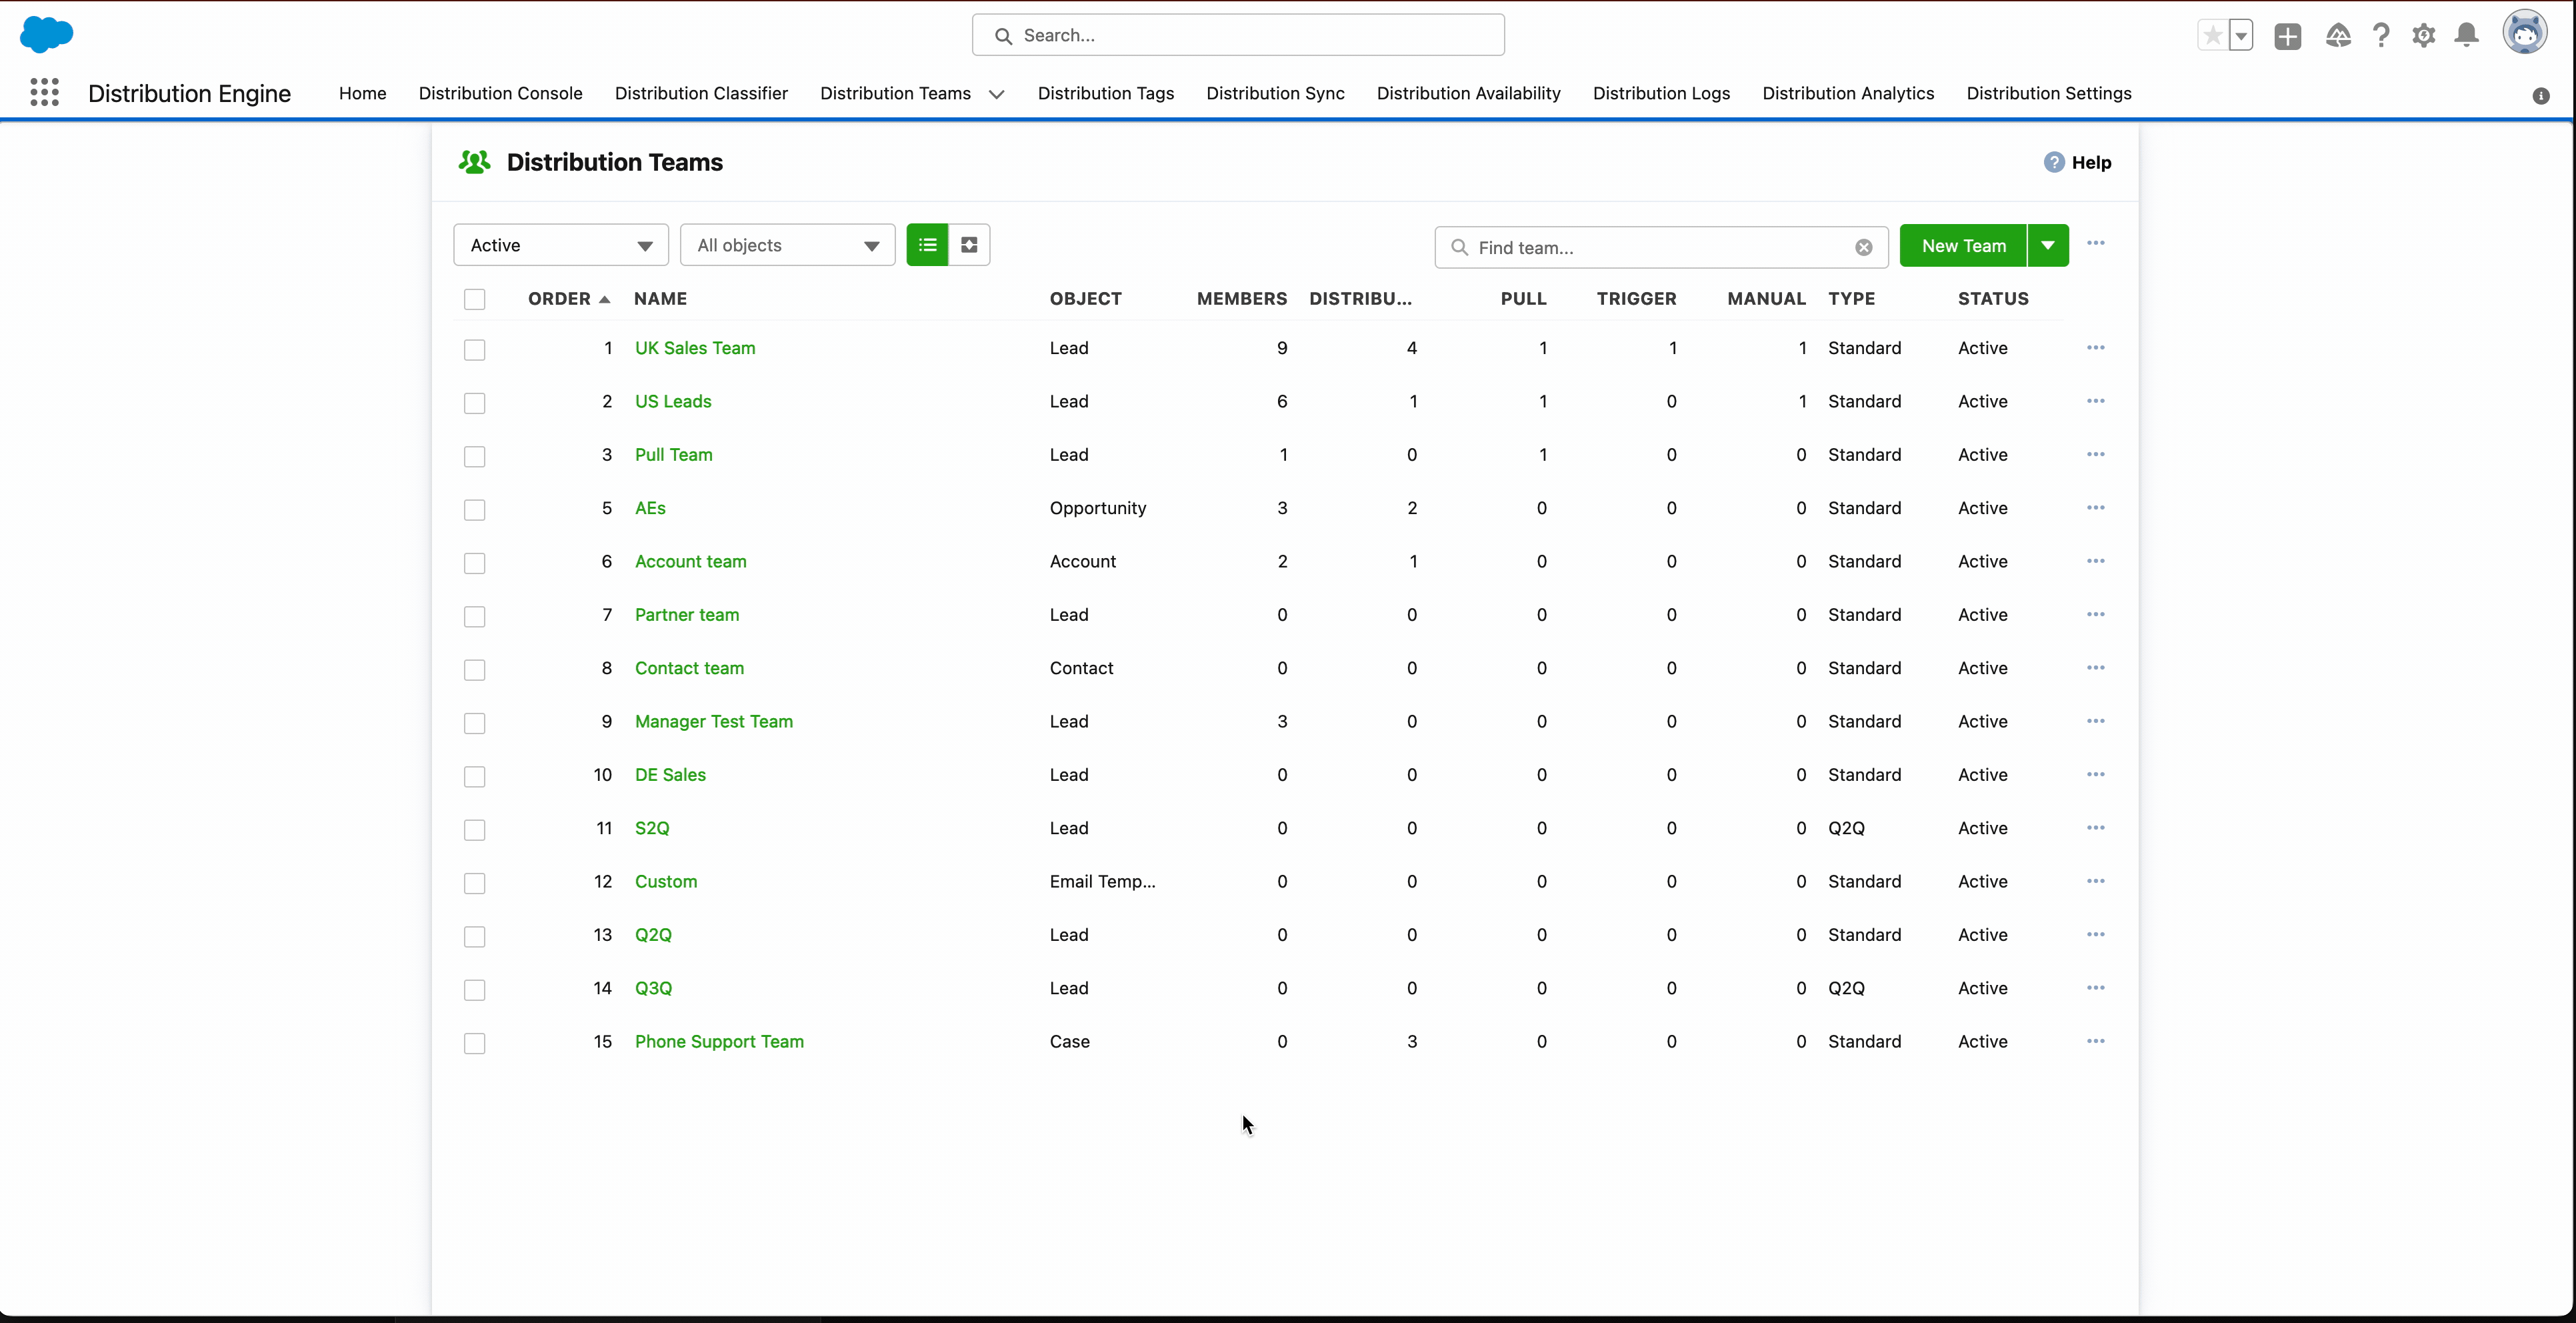2576x1323 pixels.
Task: Sort by the MEMBERS column header
Action: point(1242,299)
